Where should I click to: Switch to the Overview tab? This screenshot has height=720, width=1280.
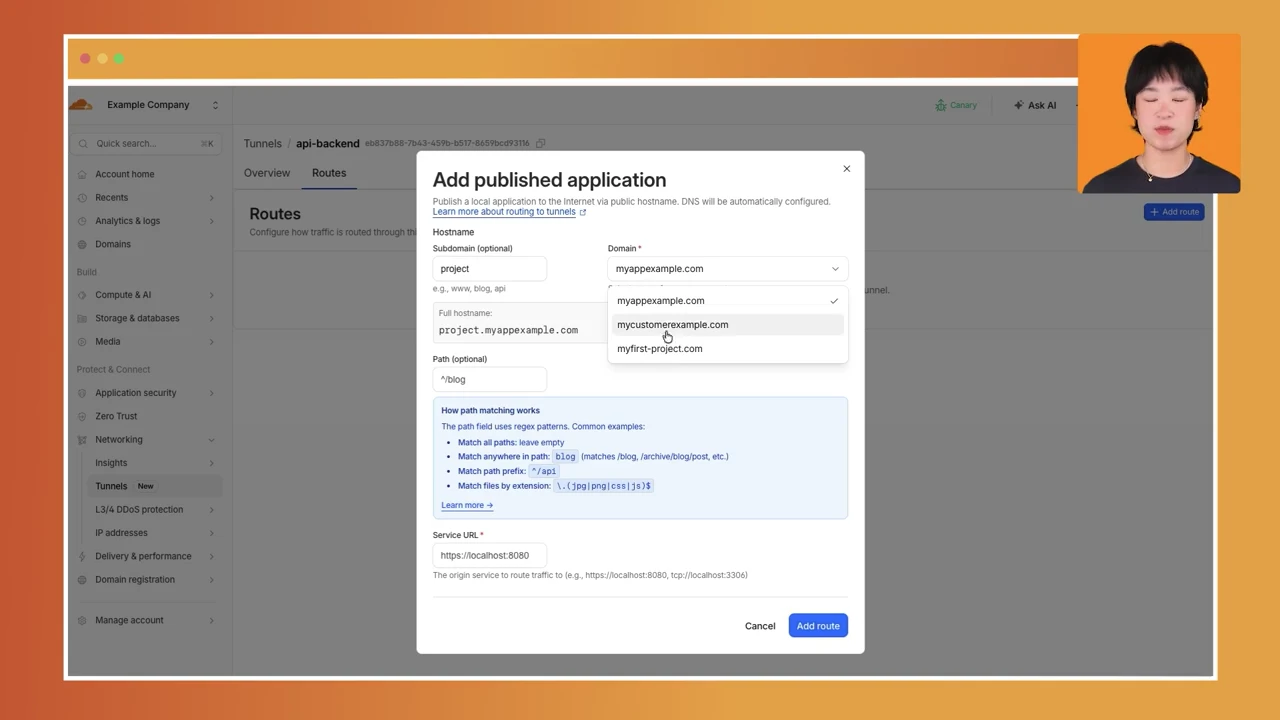point(267,173)
